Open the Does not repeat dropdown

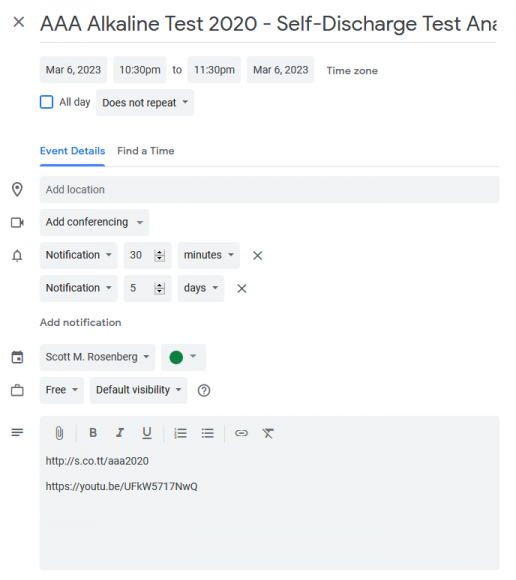pyautogui.click(x=145, y=102)
